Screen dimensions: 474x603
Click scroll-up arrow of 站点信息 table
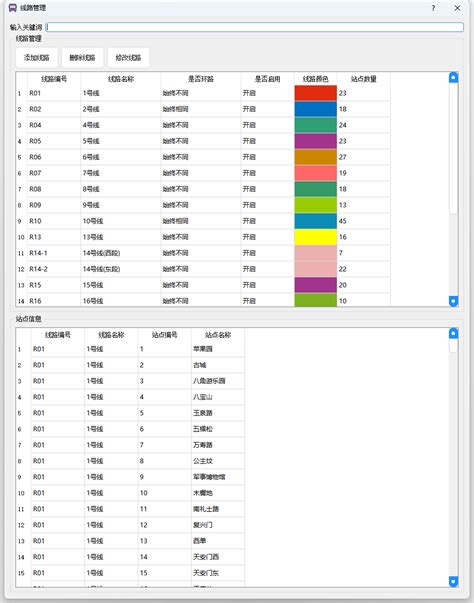tap(453, 333)
